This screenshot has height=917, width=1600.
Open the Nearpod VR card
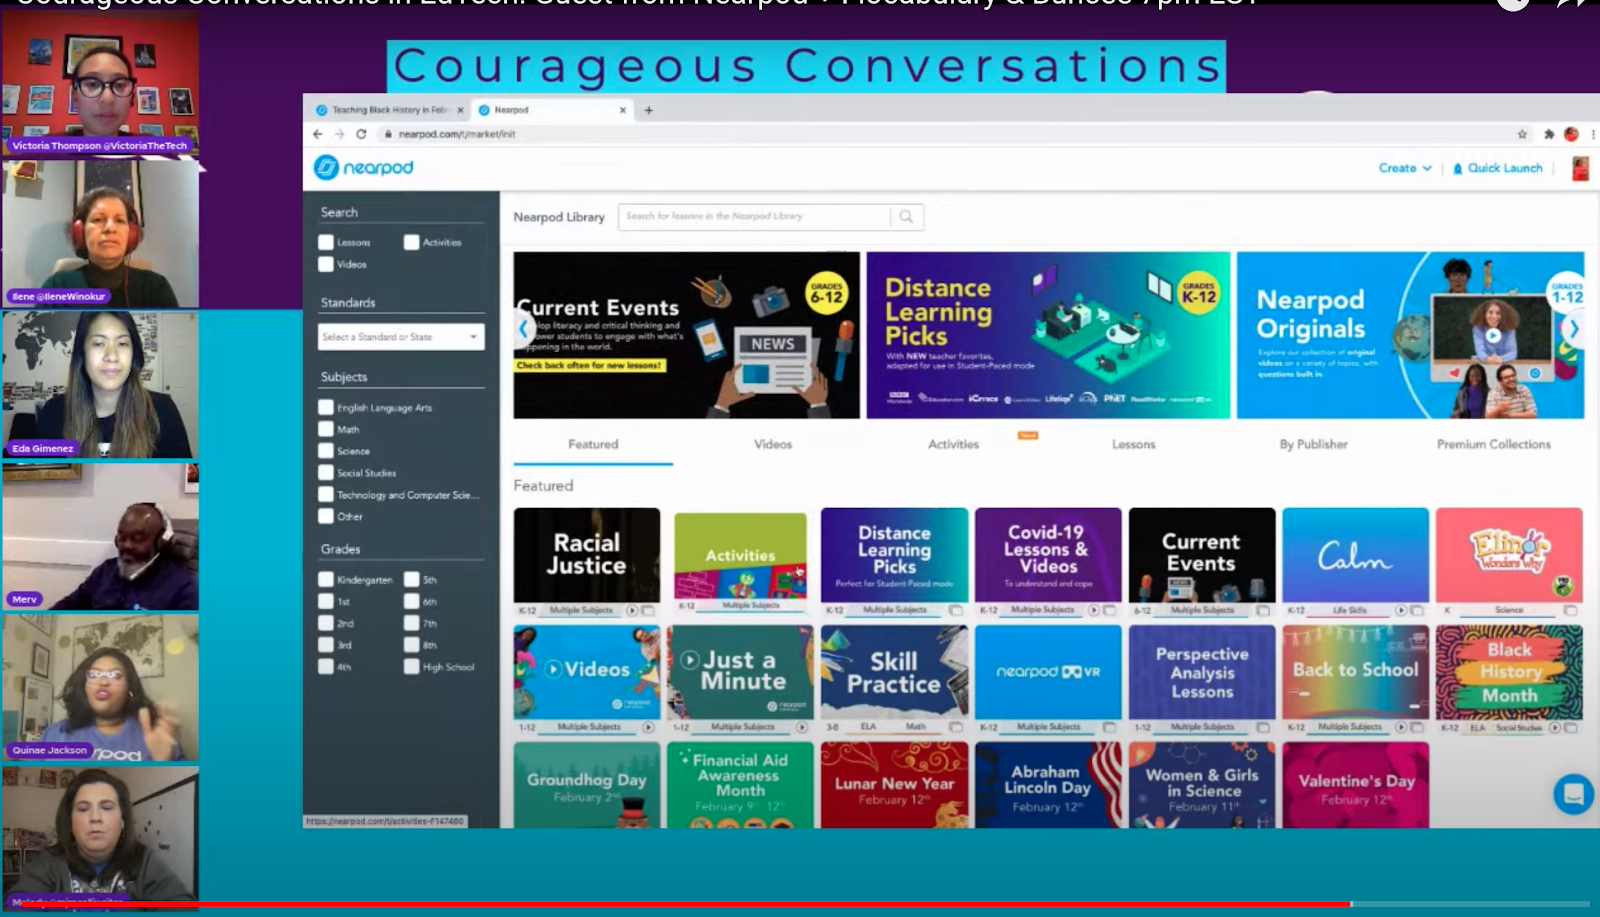(x=1048, y=680)
